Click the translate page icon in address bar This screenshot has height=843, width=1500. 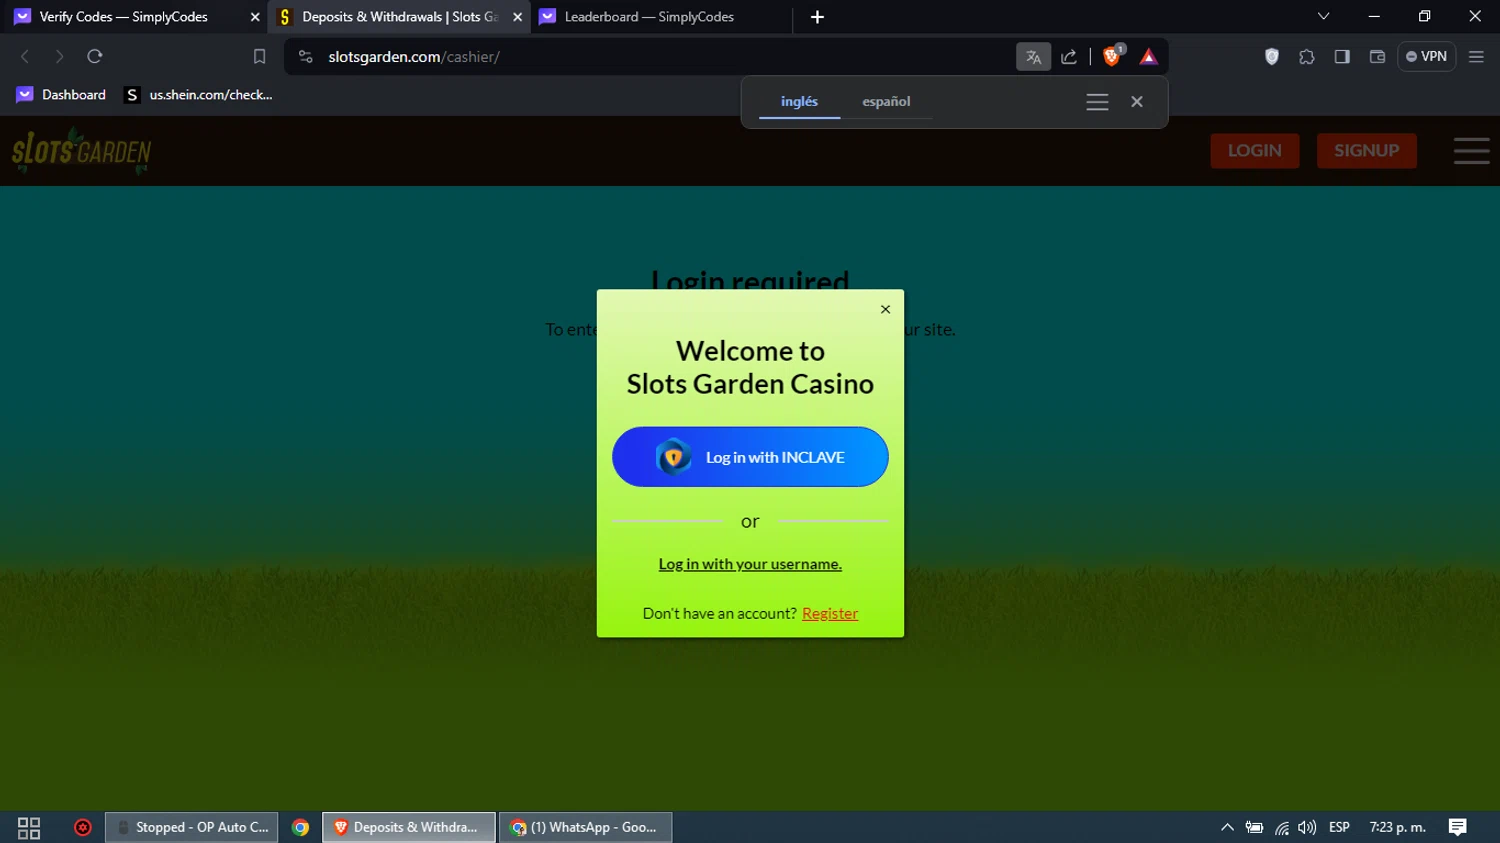point(1033,57)
